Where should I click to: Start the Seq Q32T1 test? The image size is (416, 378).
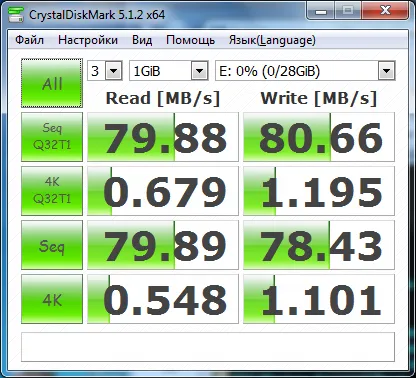(x=52, y=137)
